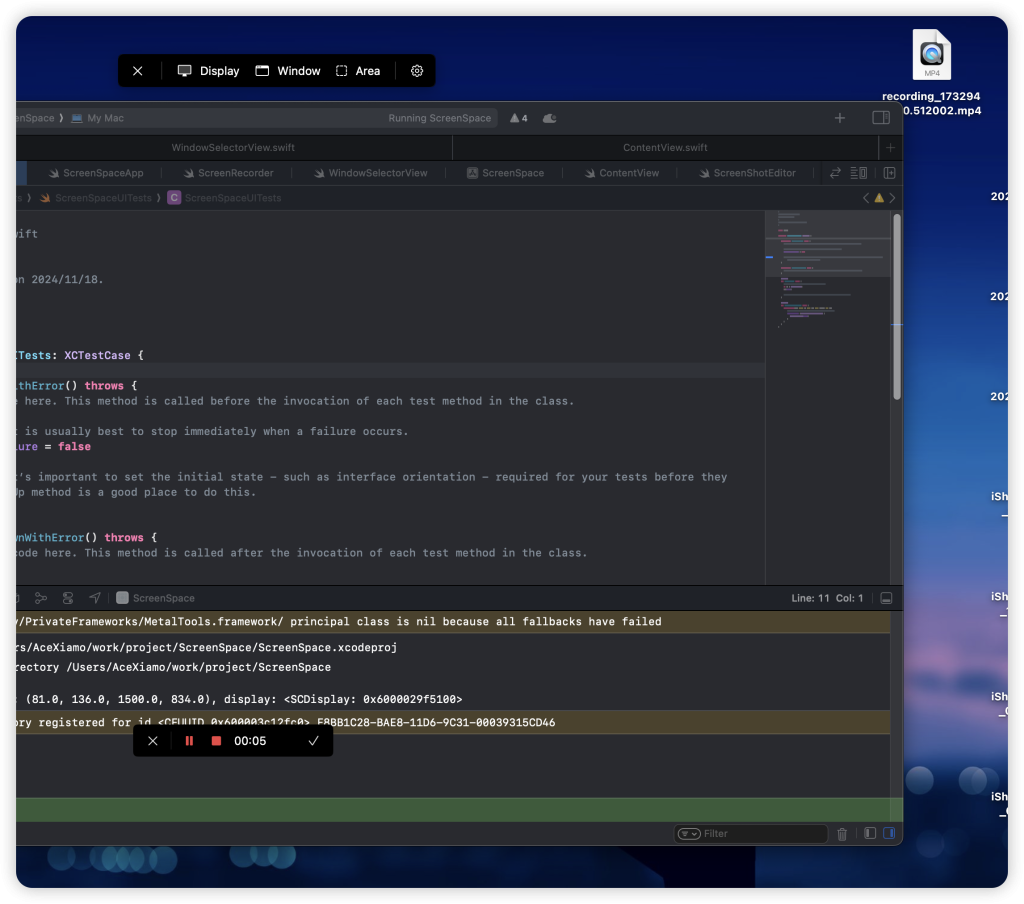Pause the screen recording
This screenshot has height=904, width=1024.
click(x=189, y=741)
